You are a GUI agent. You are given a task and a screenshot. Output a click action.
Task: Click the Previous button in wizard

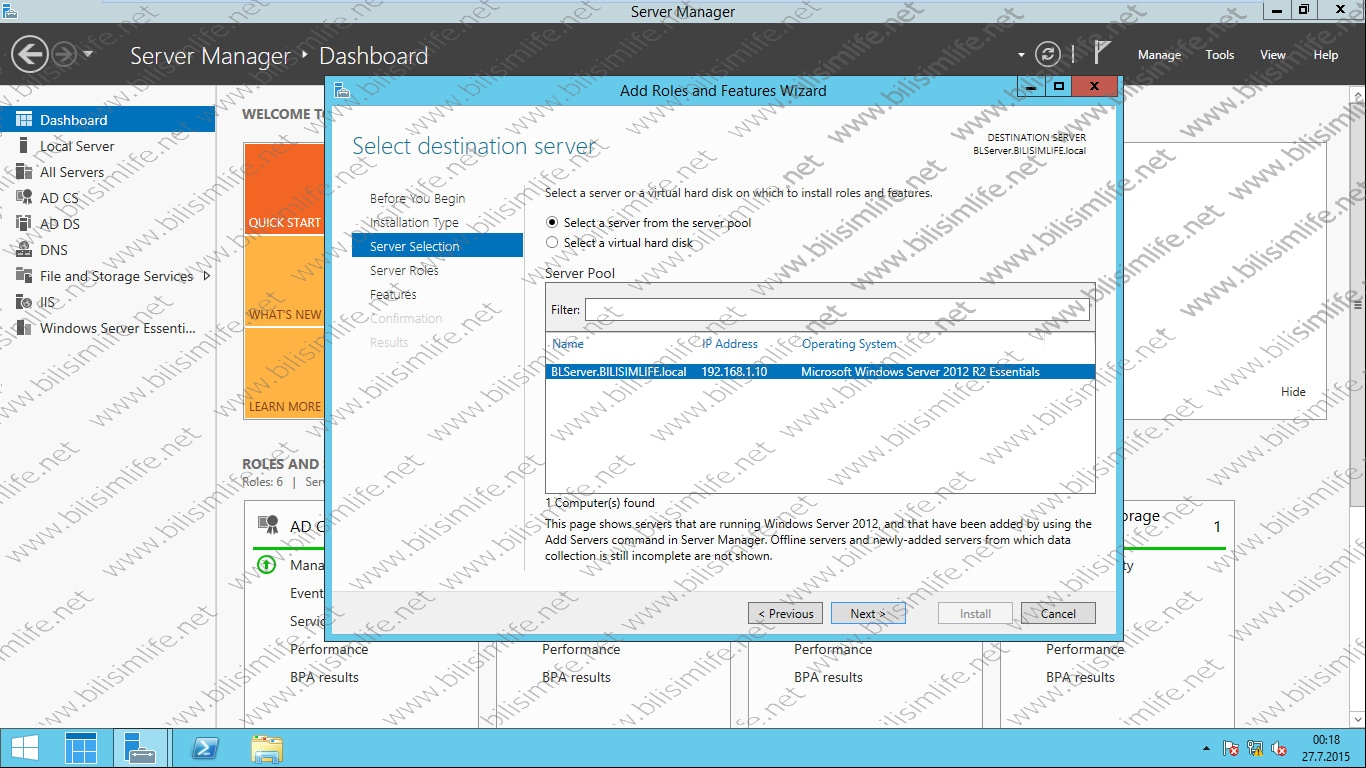point(785,614)
